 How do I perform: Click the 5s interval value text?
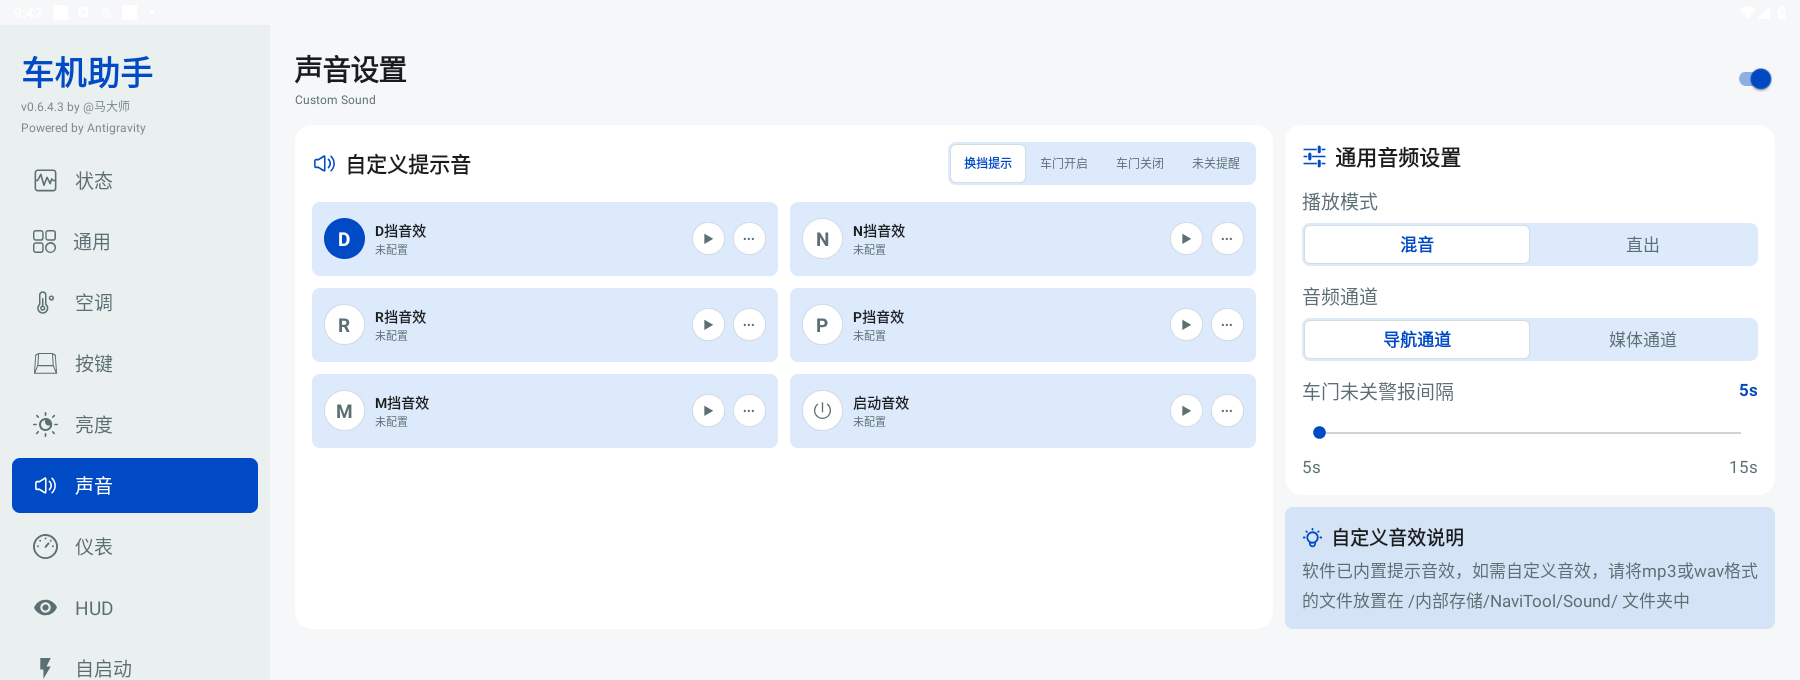coord(1748,391)
